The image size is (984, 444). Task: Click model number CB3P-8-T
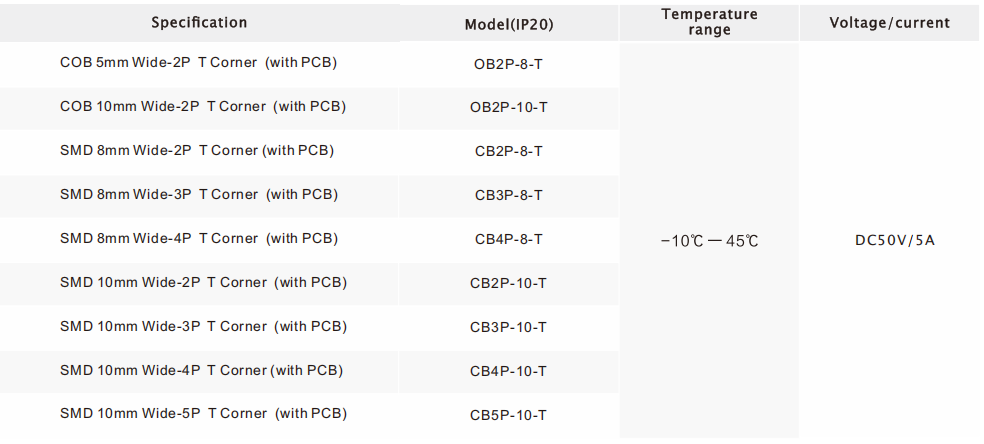tap(508, 195)
